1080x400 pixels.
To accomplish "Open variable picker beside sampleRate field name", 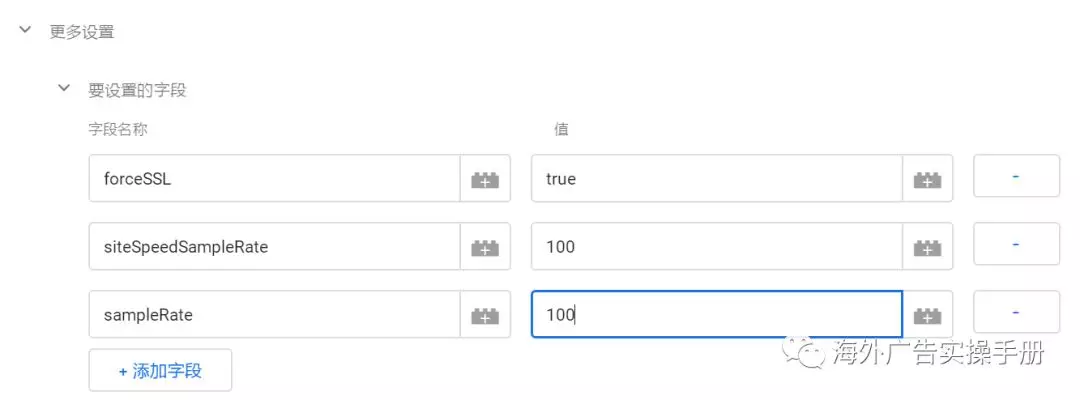I will point(485,315).
